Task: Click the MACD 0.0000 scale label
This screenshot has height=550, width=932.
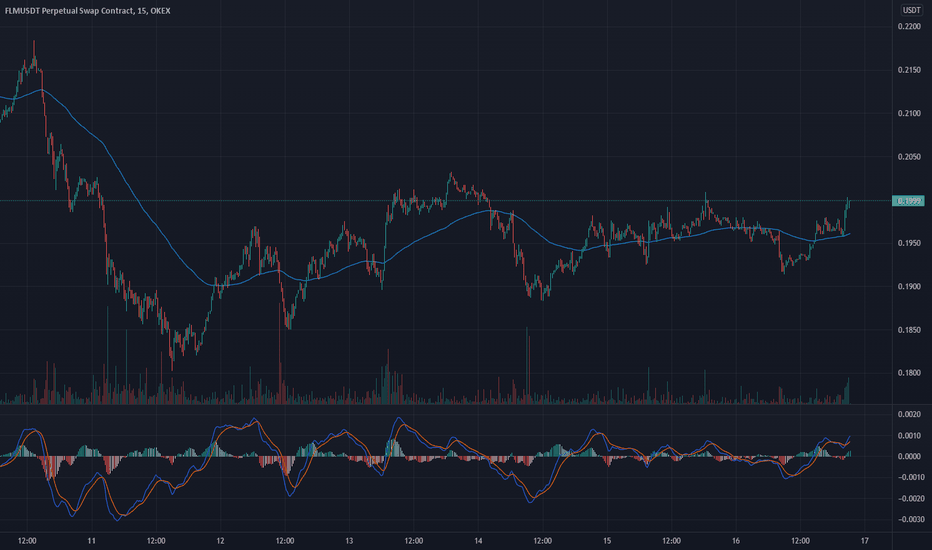Action: tap(909, 457)
